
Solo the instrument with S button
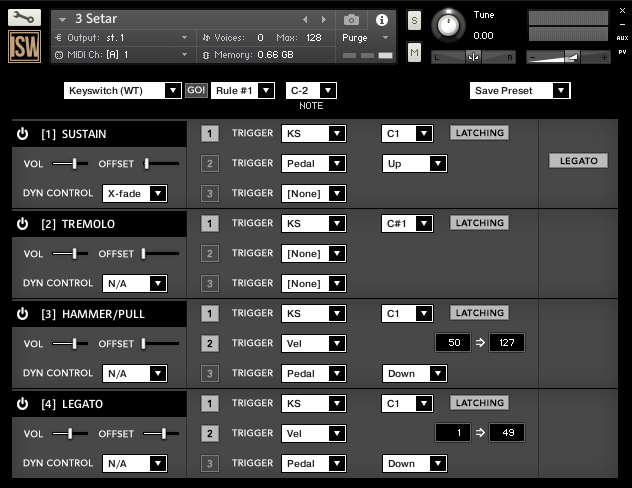click(x=414, y=21)
